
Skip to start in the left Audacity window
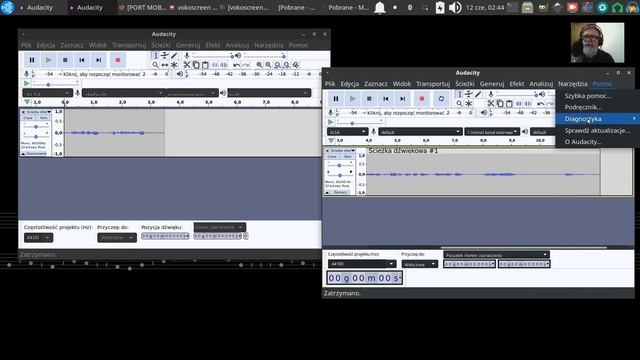click(82, 60)
